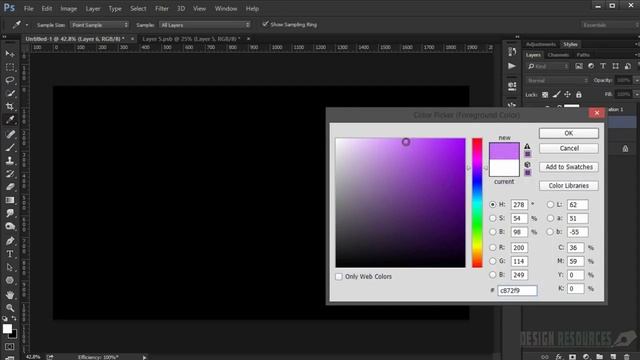Select the Lasso tool
The image size is (640, 360).
tap(10, 80)
